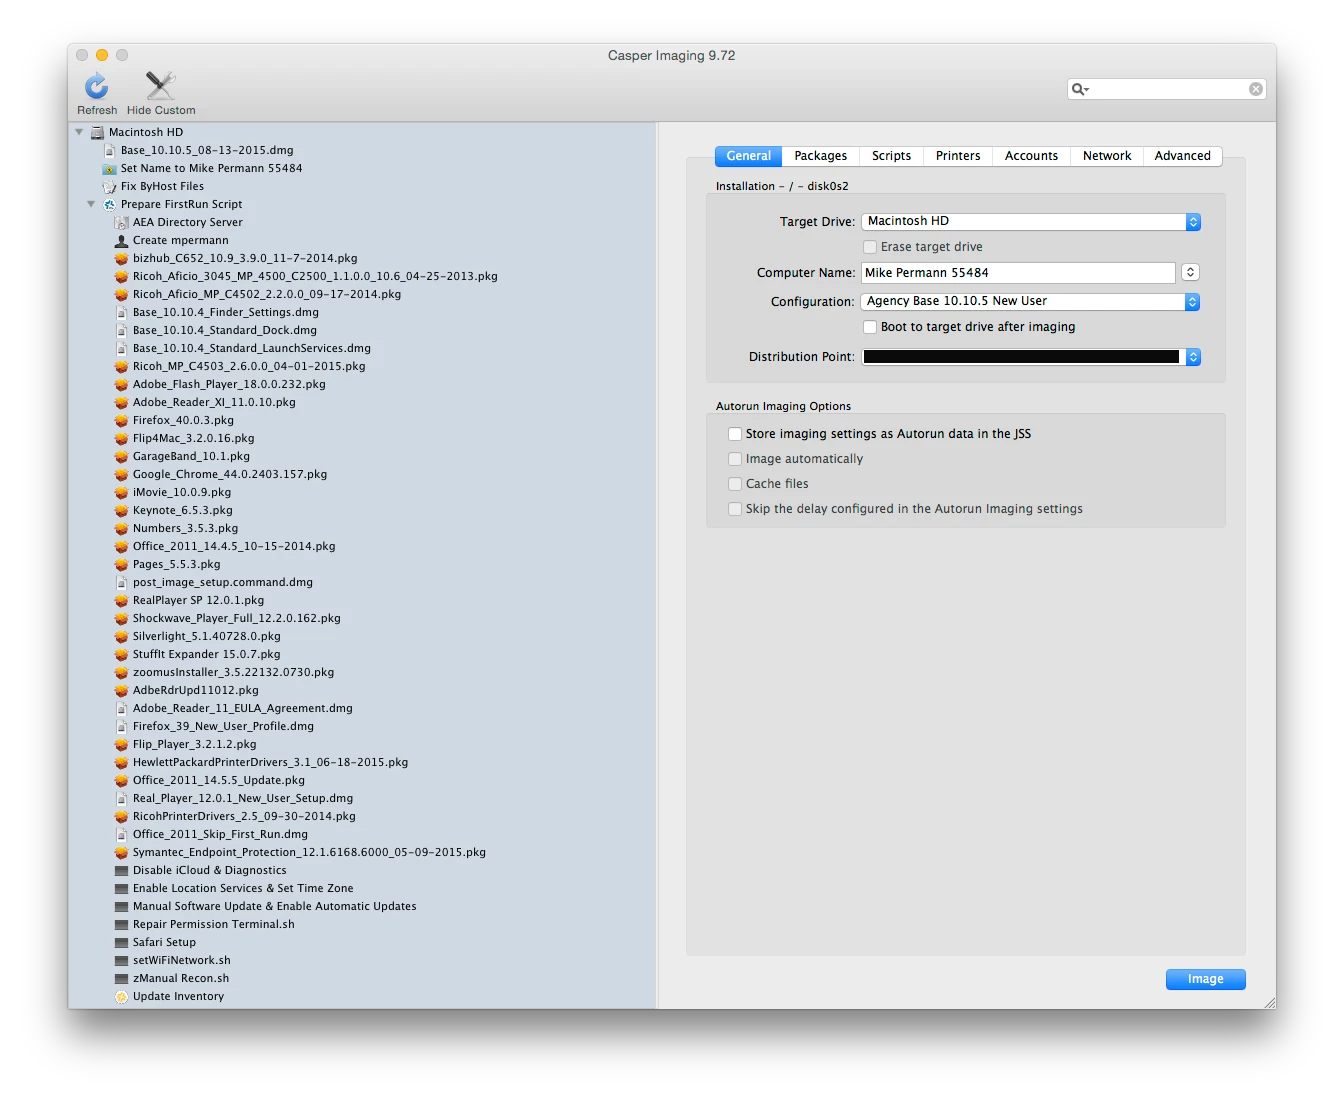Image resolution: width=1344 pixels, height=1101 pixels.
Task: Click the Office_2011_Skip_First_Run.dmg icon
Action: point(121,834)
